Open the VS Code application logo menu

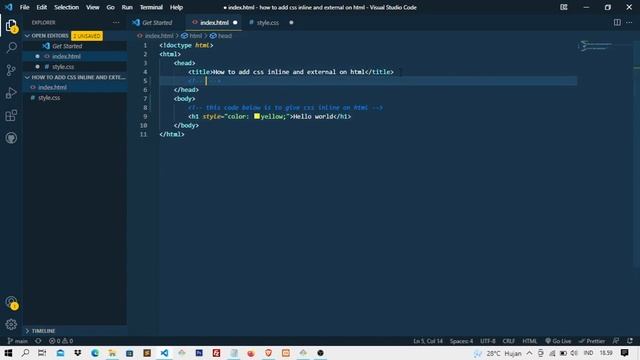coord(8,7)
